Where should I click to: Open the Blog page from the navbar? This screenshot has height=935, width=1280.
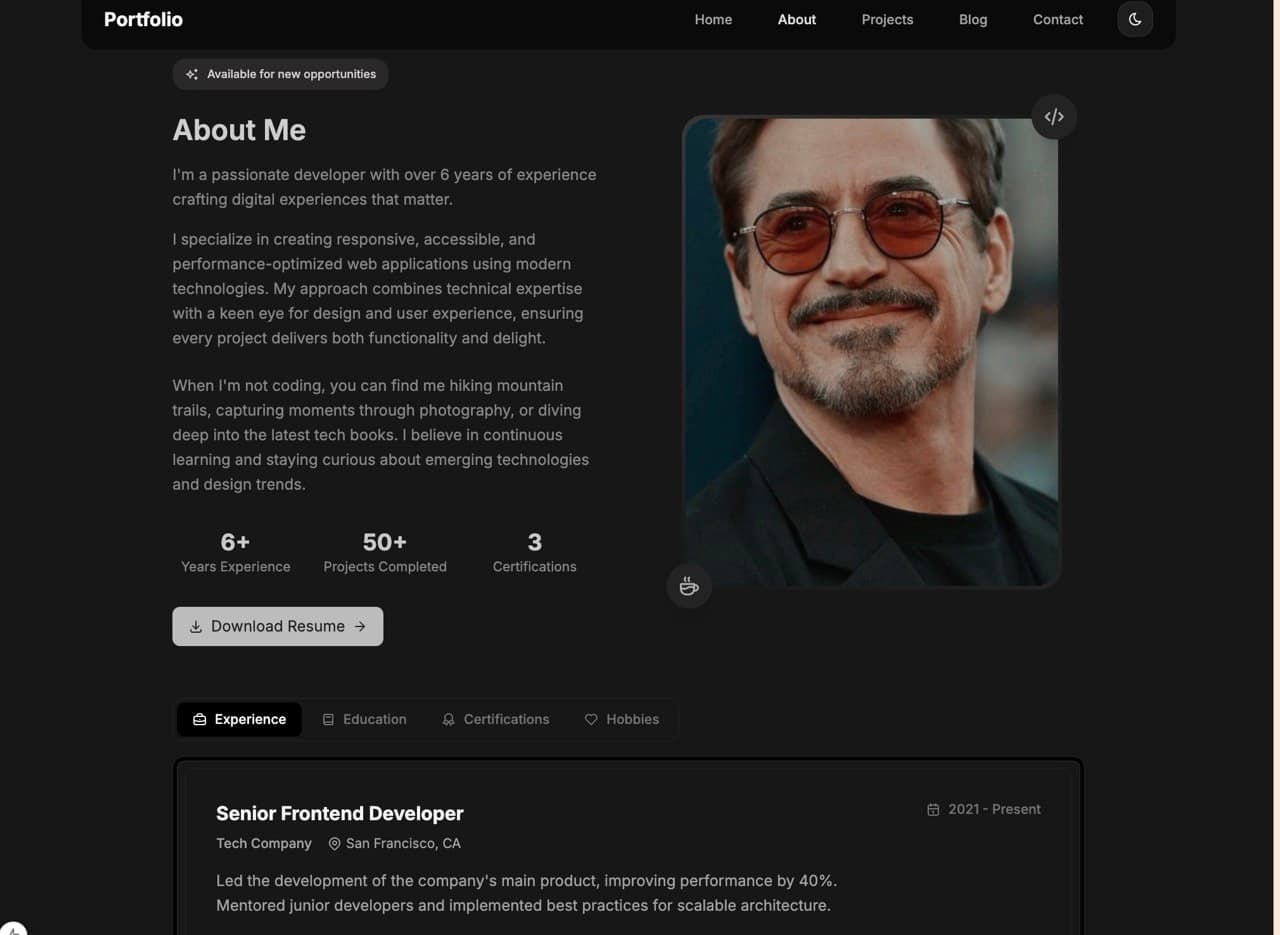973,19
